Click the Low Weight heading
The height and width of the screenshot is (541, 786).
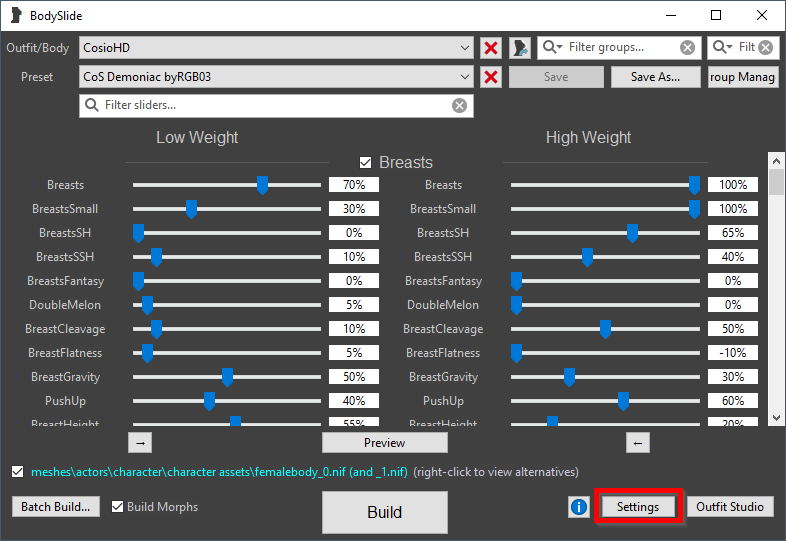click(197, 137)
